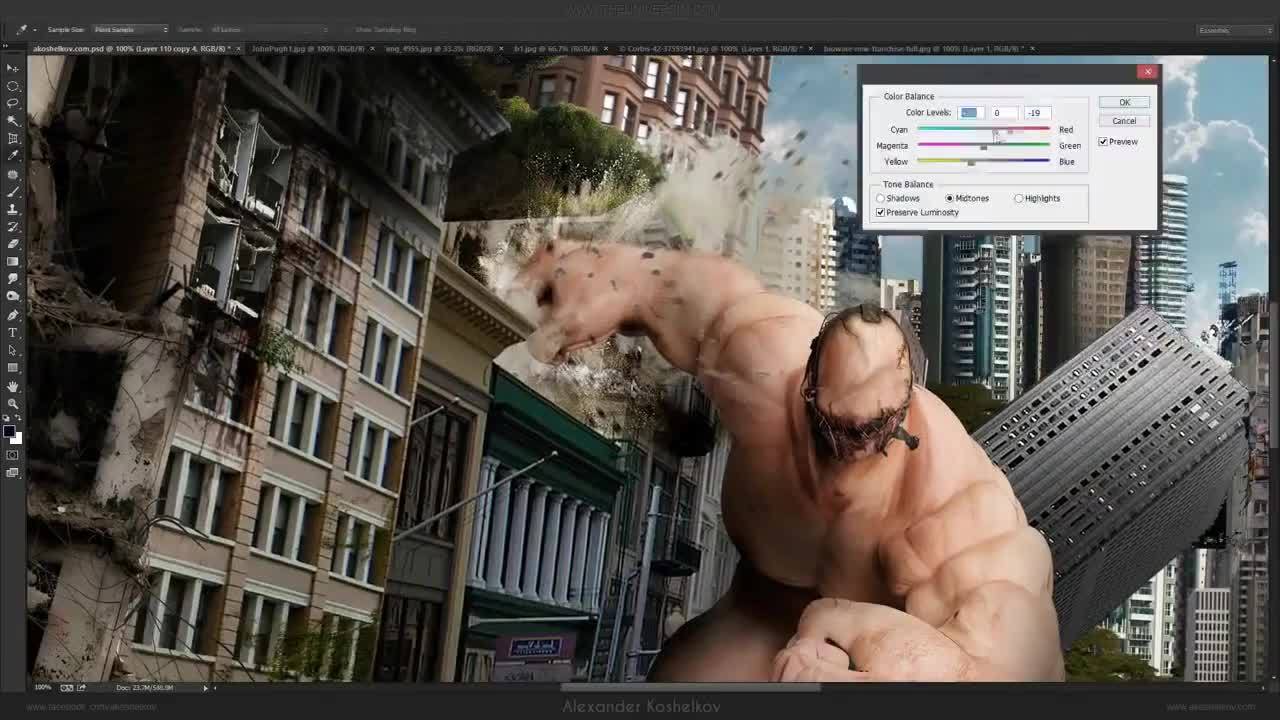The height and width of the screenshot is (720, 1280).
Task: Select the Zoom tool
Action: (x=13, y=403)
